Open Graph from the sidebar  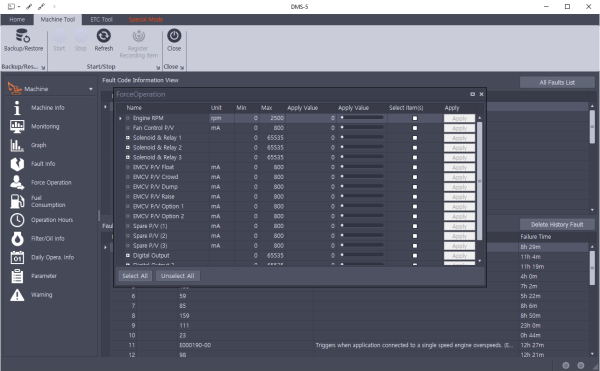(x=38, y=145)
